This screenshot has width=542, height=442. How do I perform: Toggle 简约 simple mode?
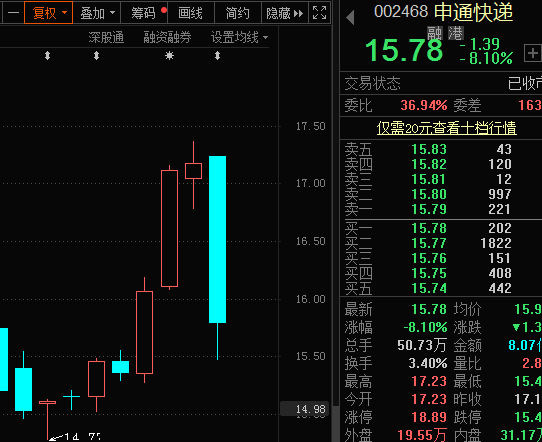(237, 13)
